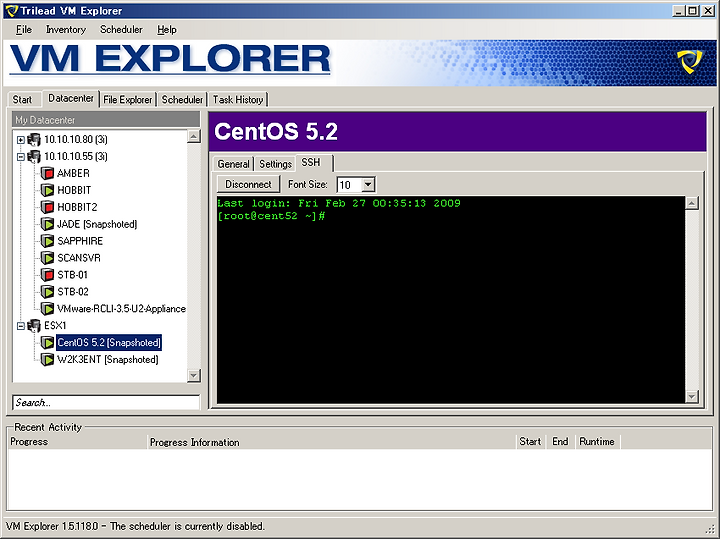This screenshot has width=720, height=539.
Task: Open the Help menu
Action: (x=167, y=29)
